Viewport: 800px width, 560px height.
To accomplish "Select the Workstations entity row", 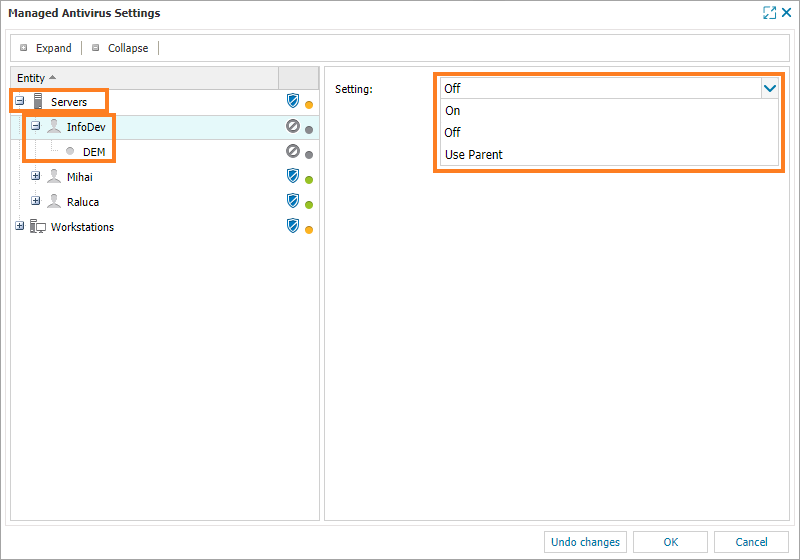I will 165,227.
